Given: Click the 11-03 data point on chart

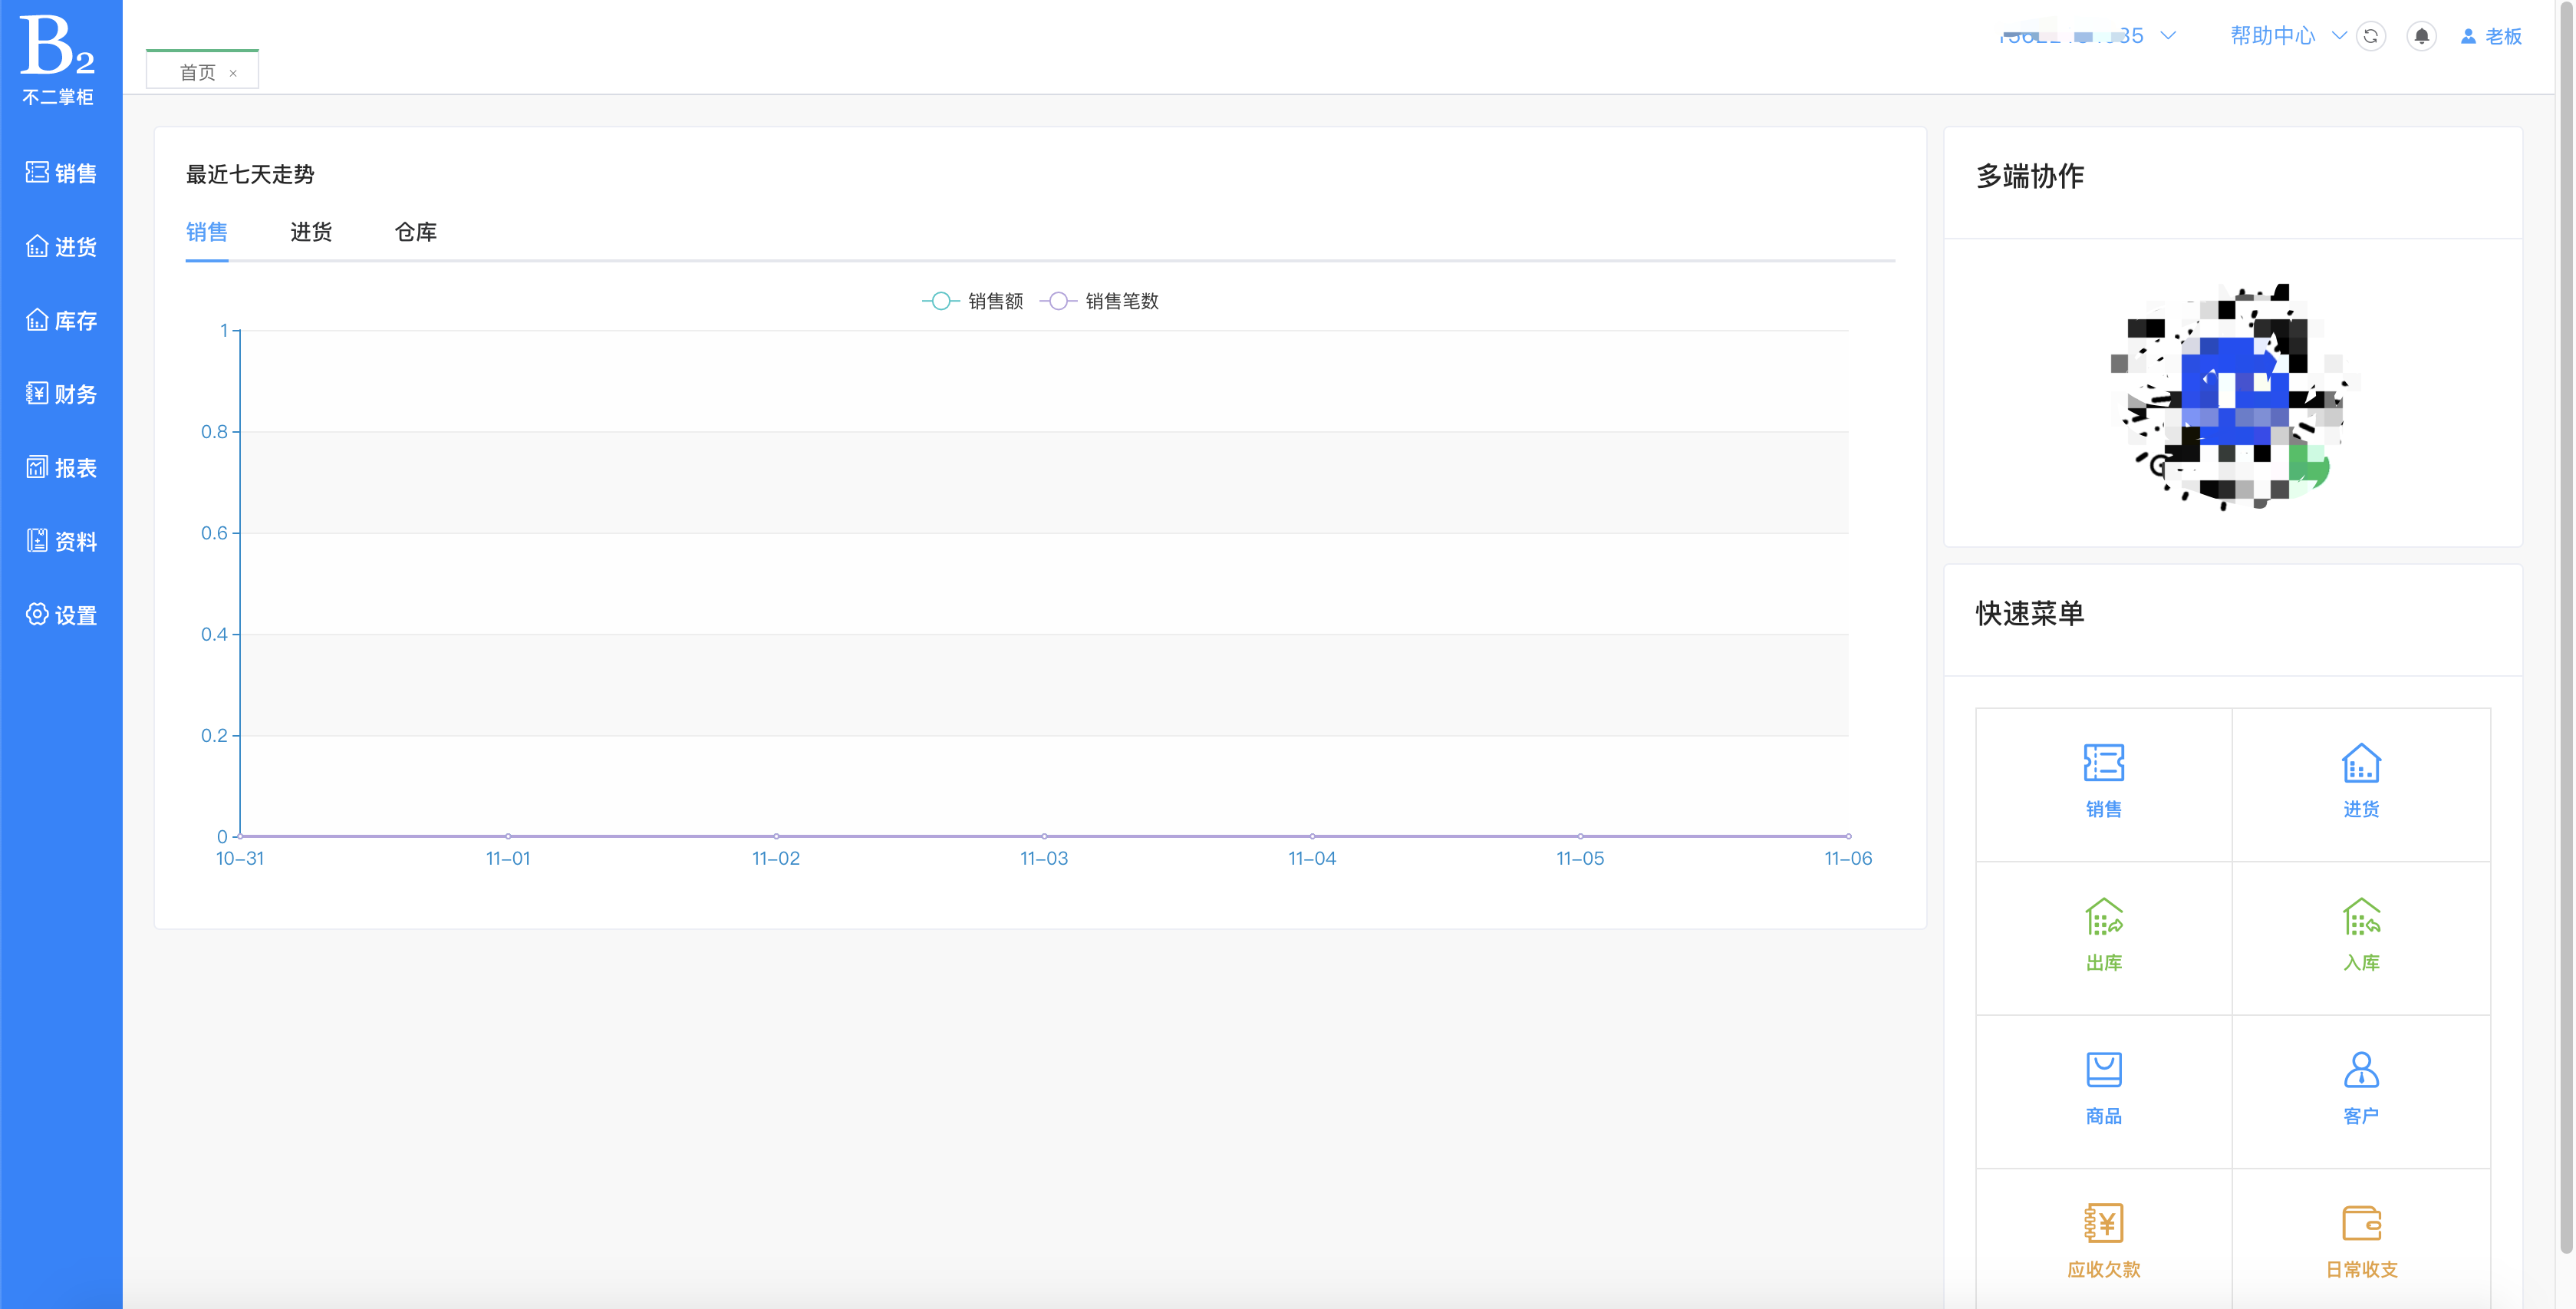Looking at the screenshot, I should tap(1044, 836).
